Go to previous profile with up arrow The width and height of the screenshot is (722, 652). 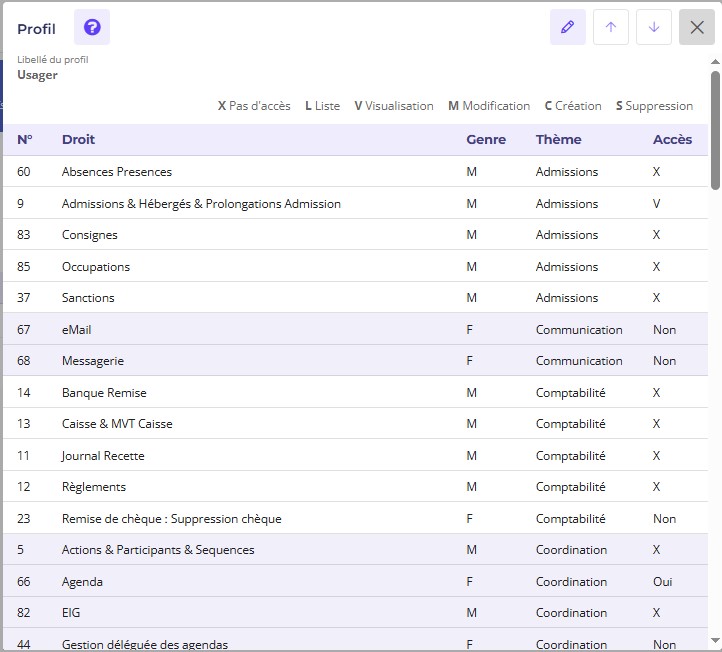click(611, 28)
